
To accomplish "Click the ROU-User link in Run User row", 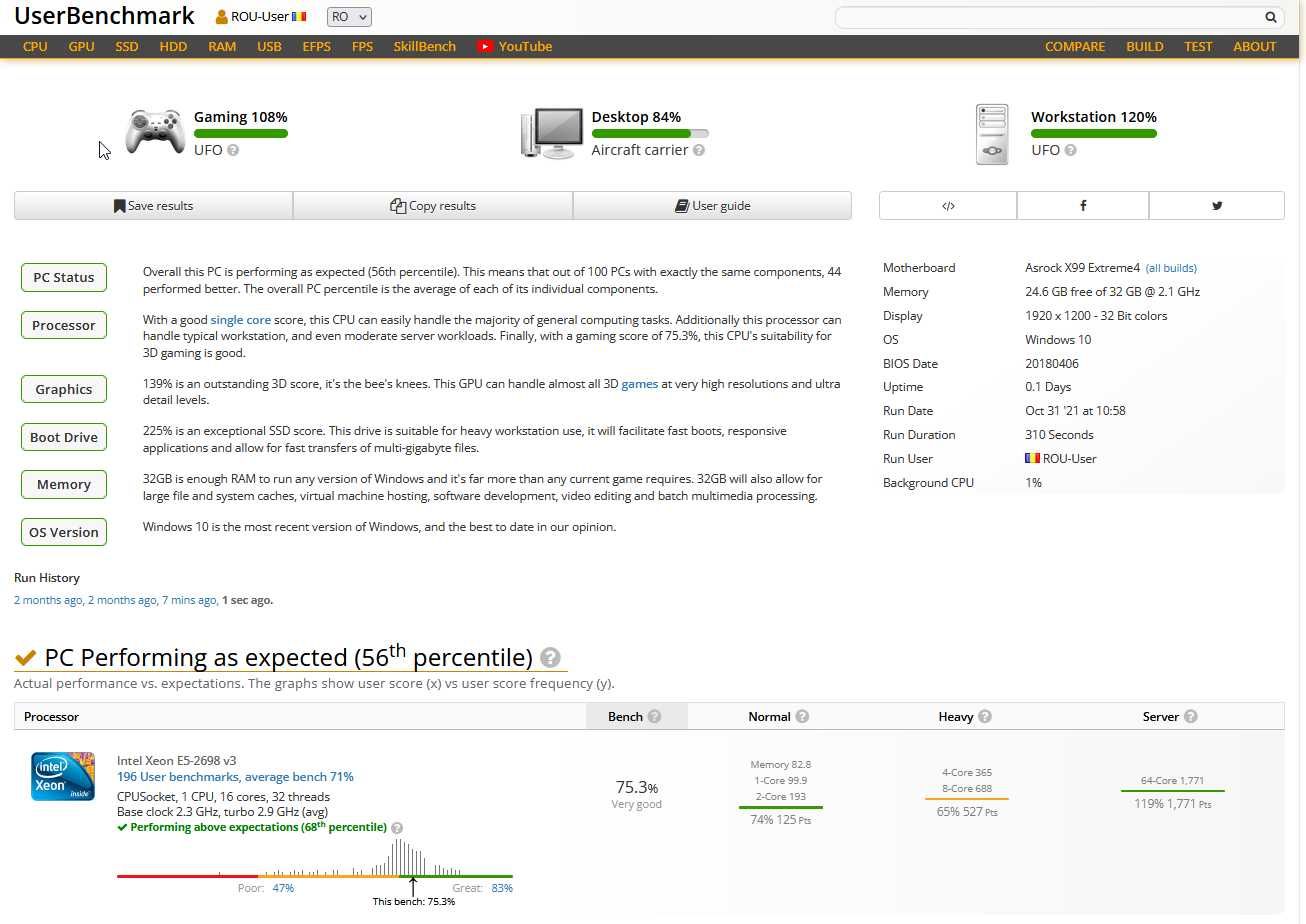I will coord(1070,458).
